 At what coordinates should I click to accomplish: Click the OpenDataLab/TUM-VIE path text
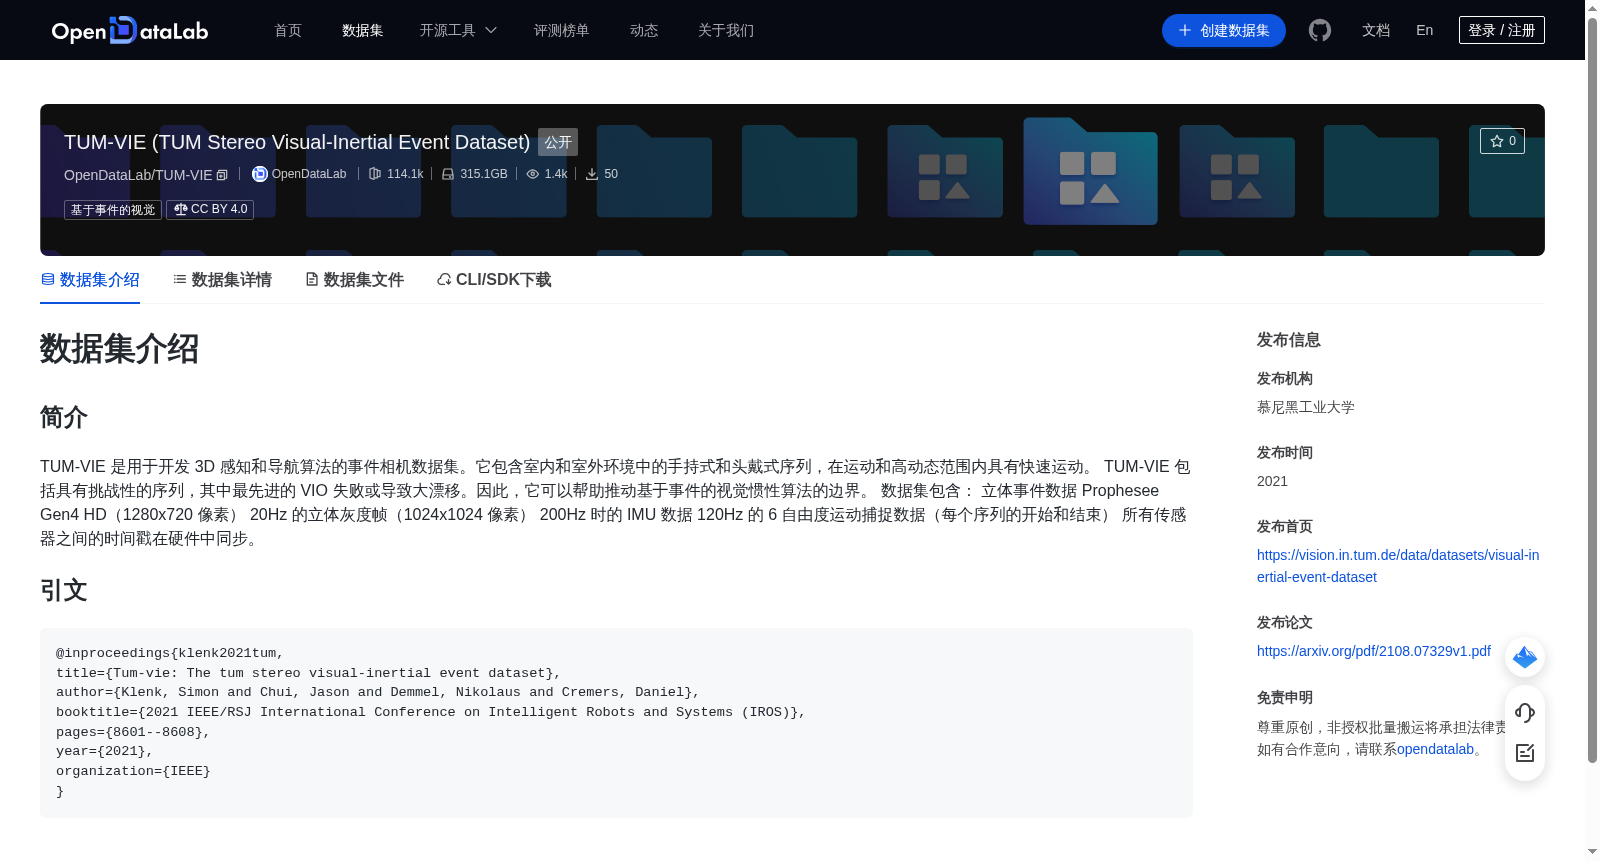(138, 175)
